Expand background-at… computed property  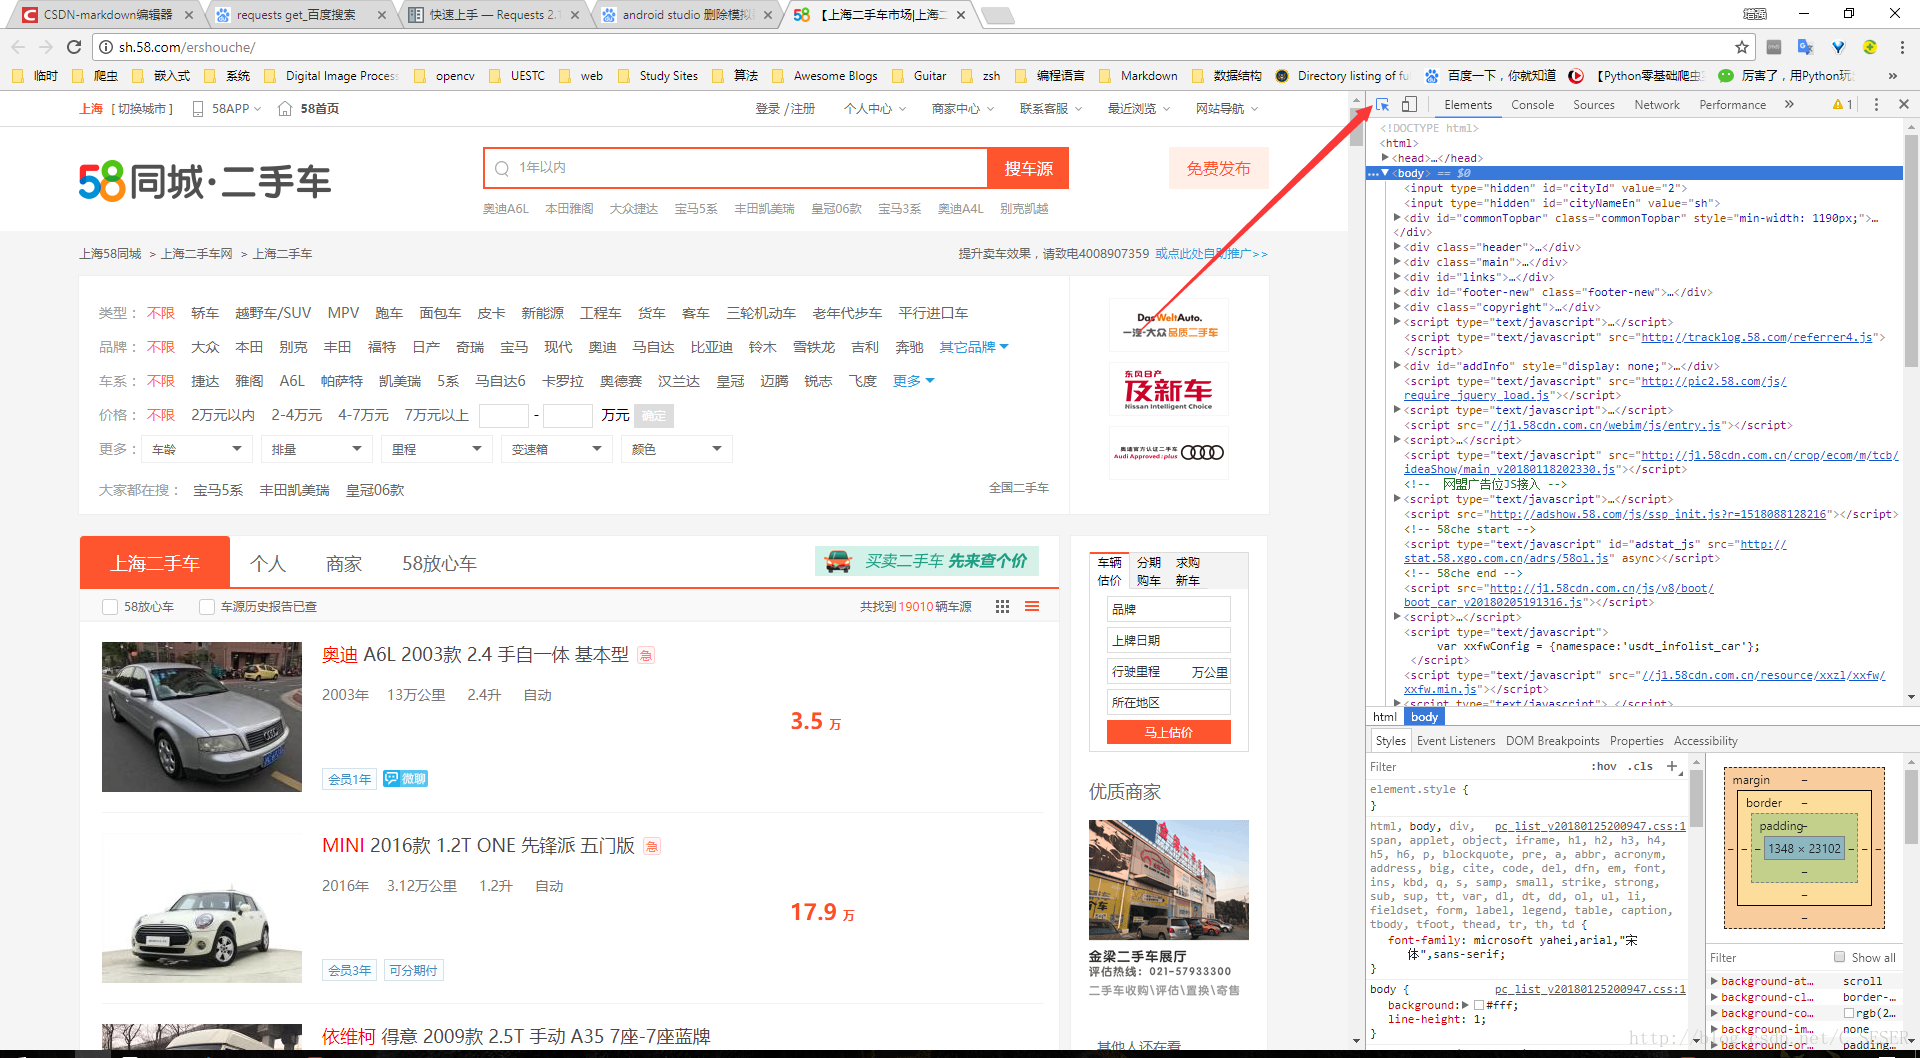pyautogui.click(x=1714, y=981)
